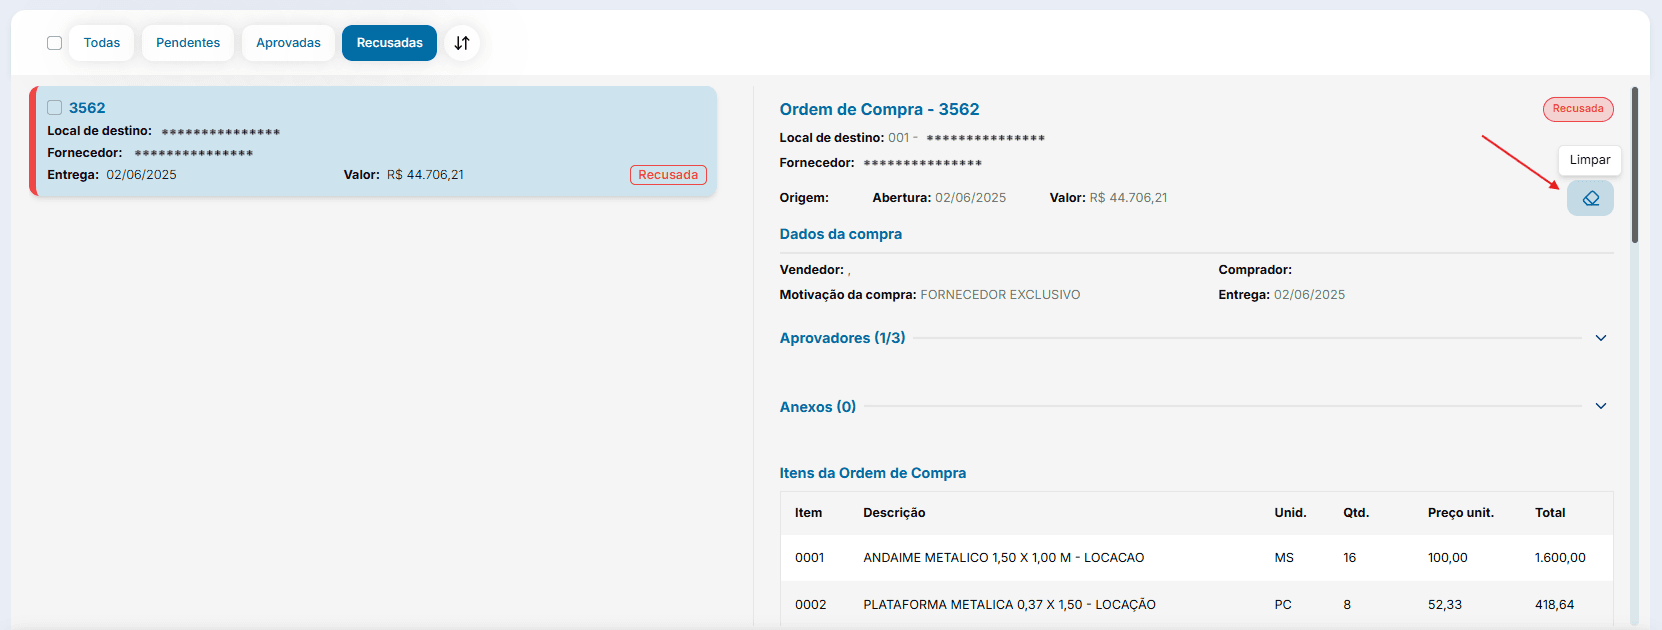Click the Entrega date in Dados da compra
The width and height of the screenshot is (1662, 630).
(x=1309, y=295)
